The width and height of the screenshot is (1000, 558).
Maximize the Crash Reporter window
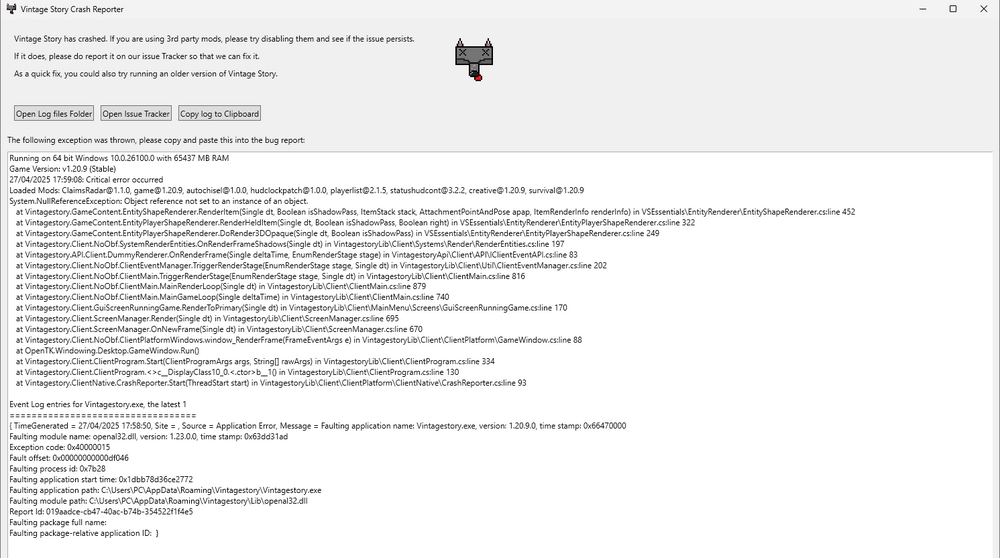[x=953, y=9]
